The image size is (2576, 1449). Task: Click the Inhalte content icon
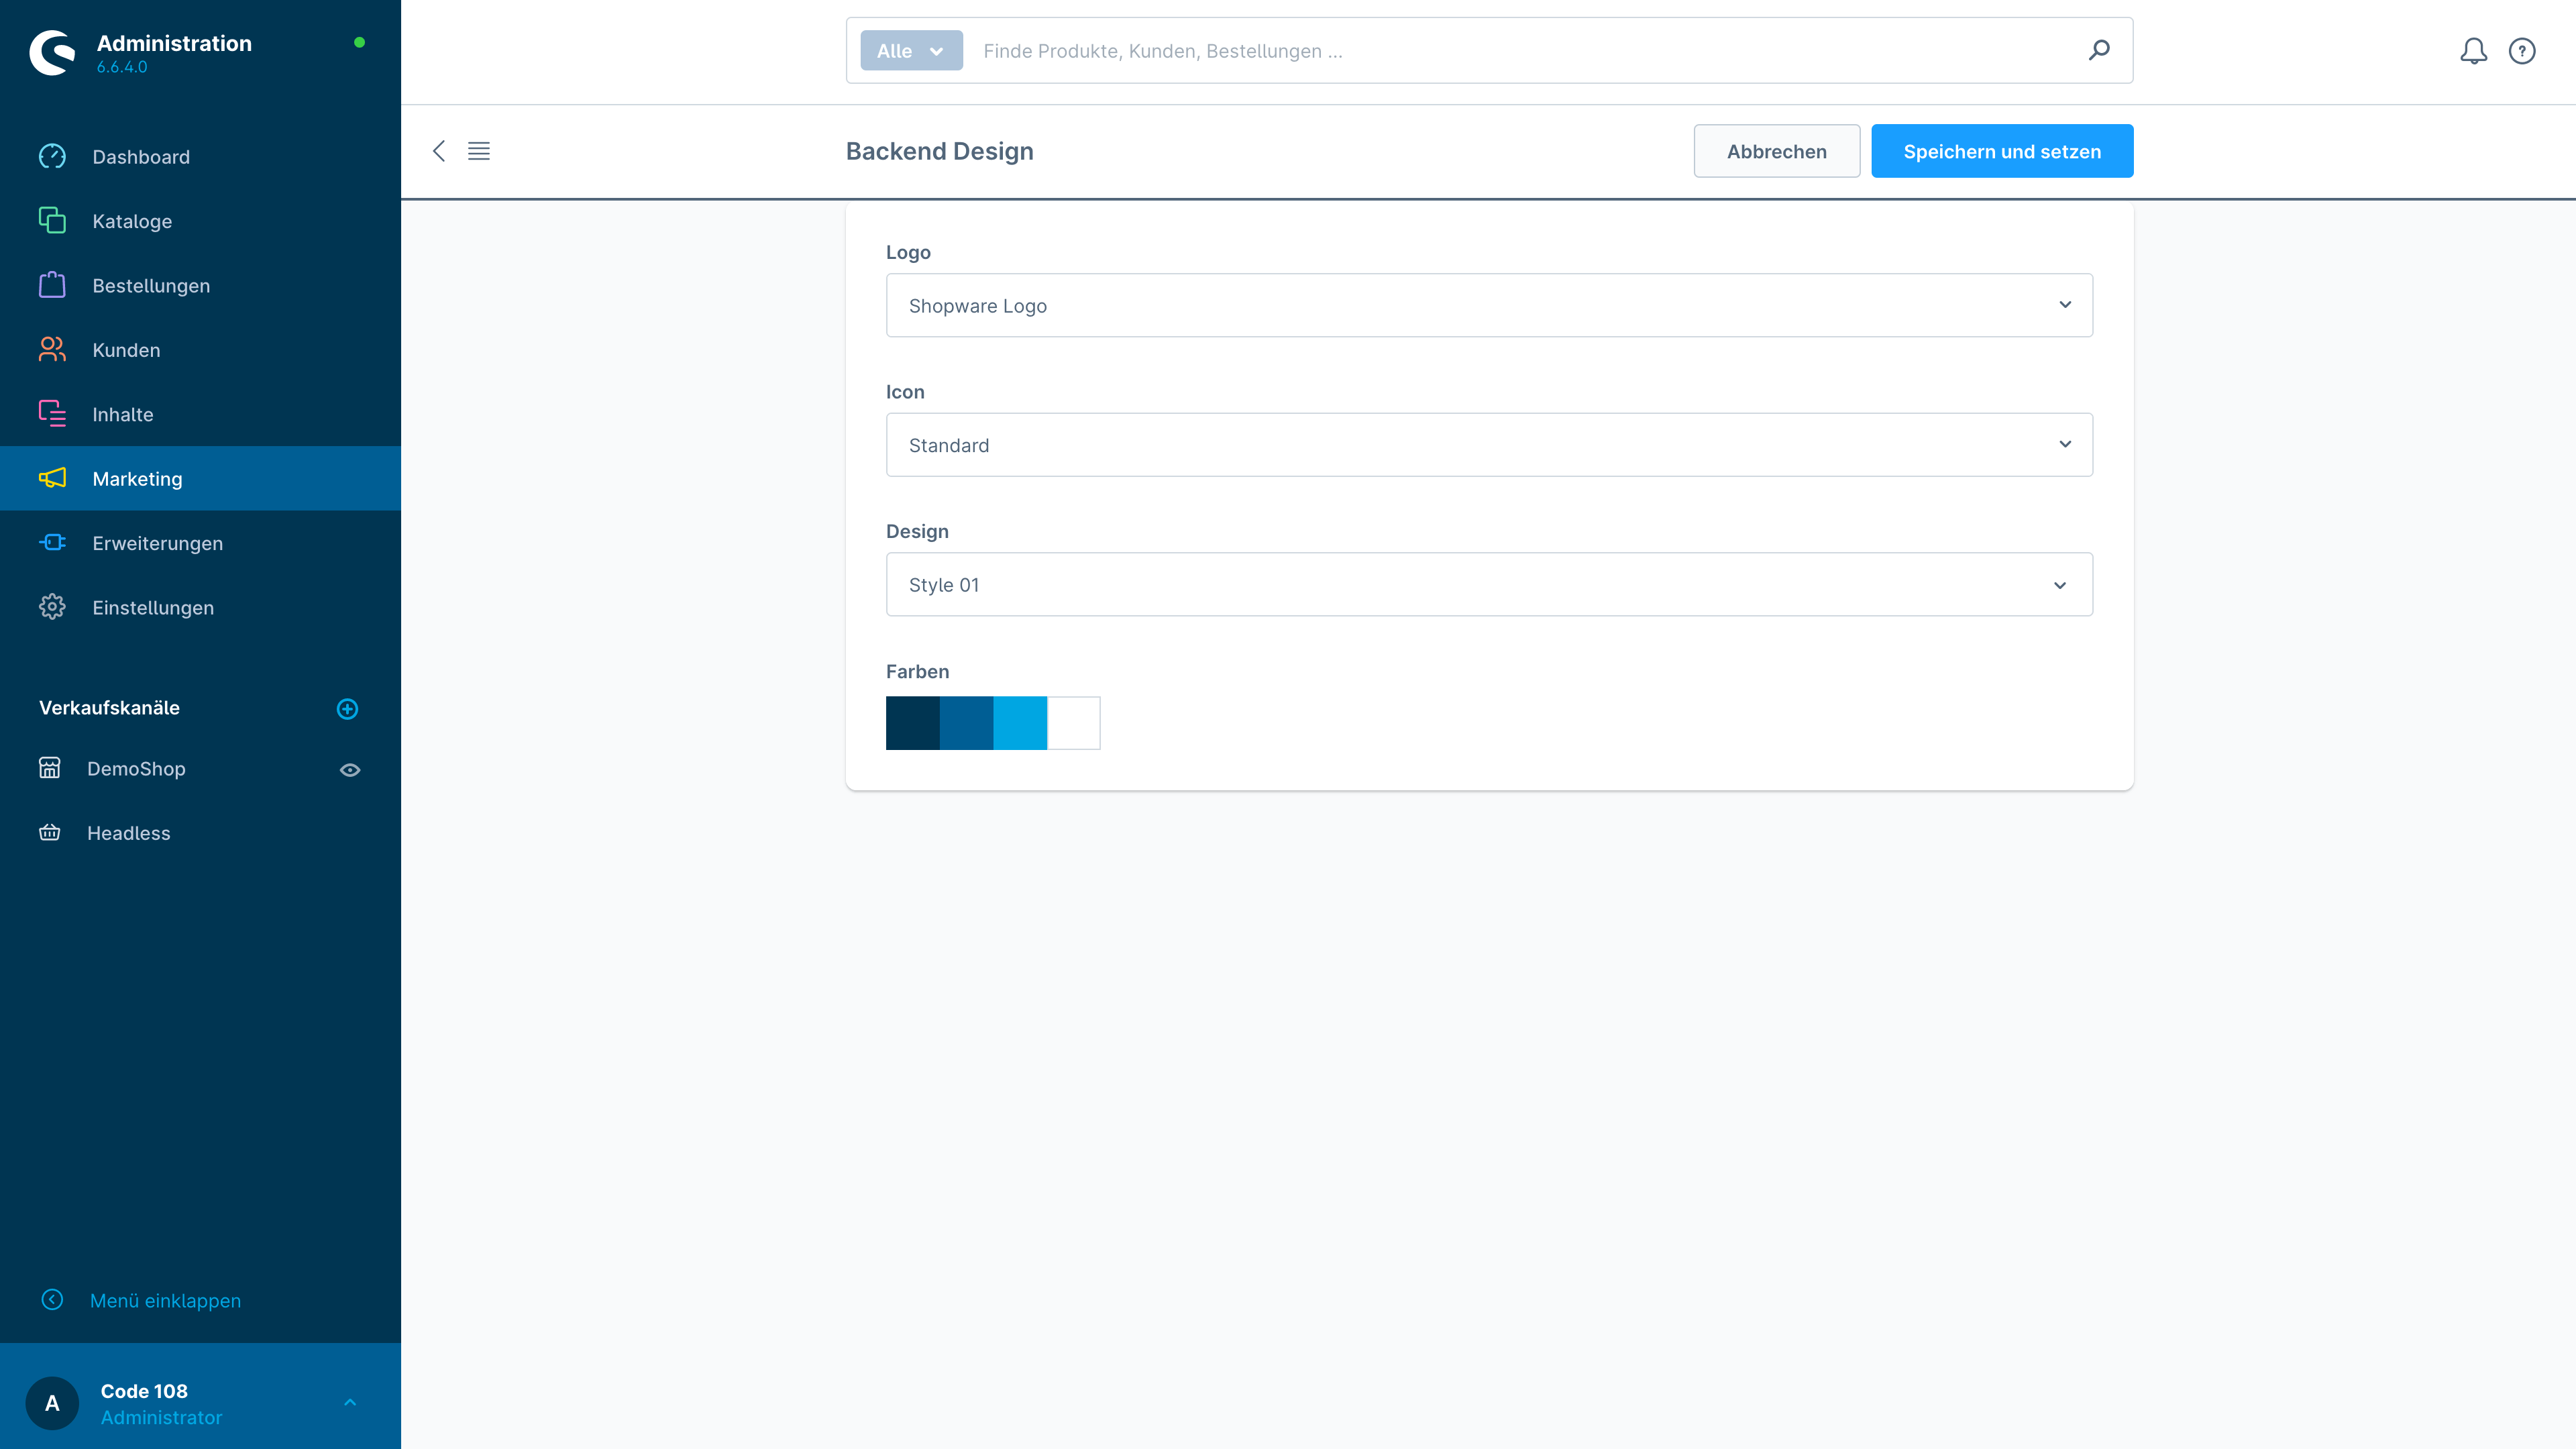52,414
